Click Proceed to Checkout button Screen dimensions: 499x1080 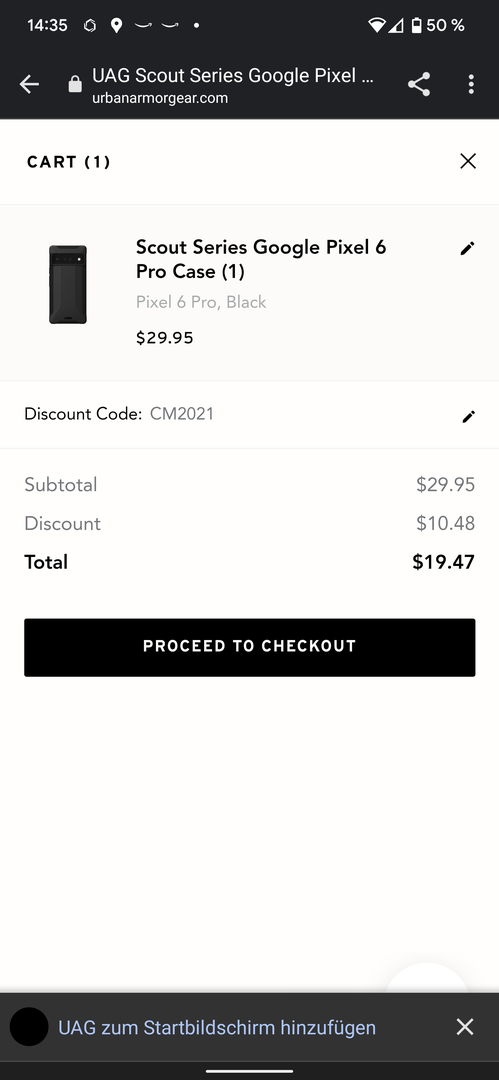tap(250, 647)
